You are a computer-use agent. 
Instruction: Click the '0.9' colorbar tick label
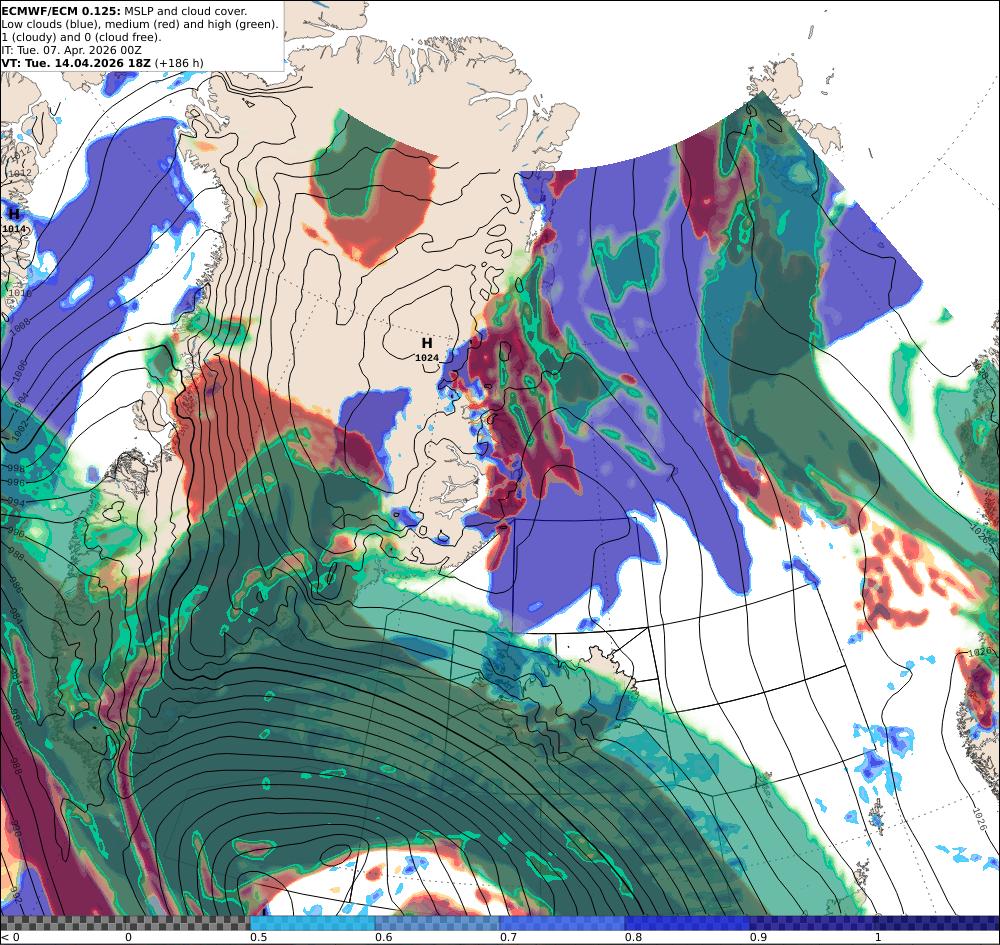click(x=758, y=937)
